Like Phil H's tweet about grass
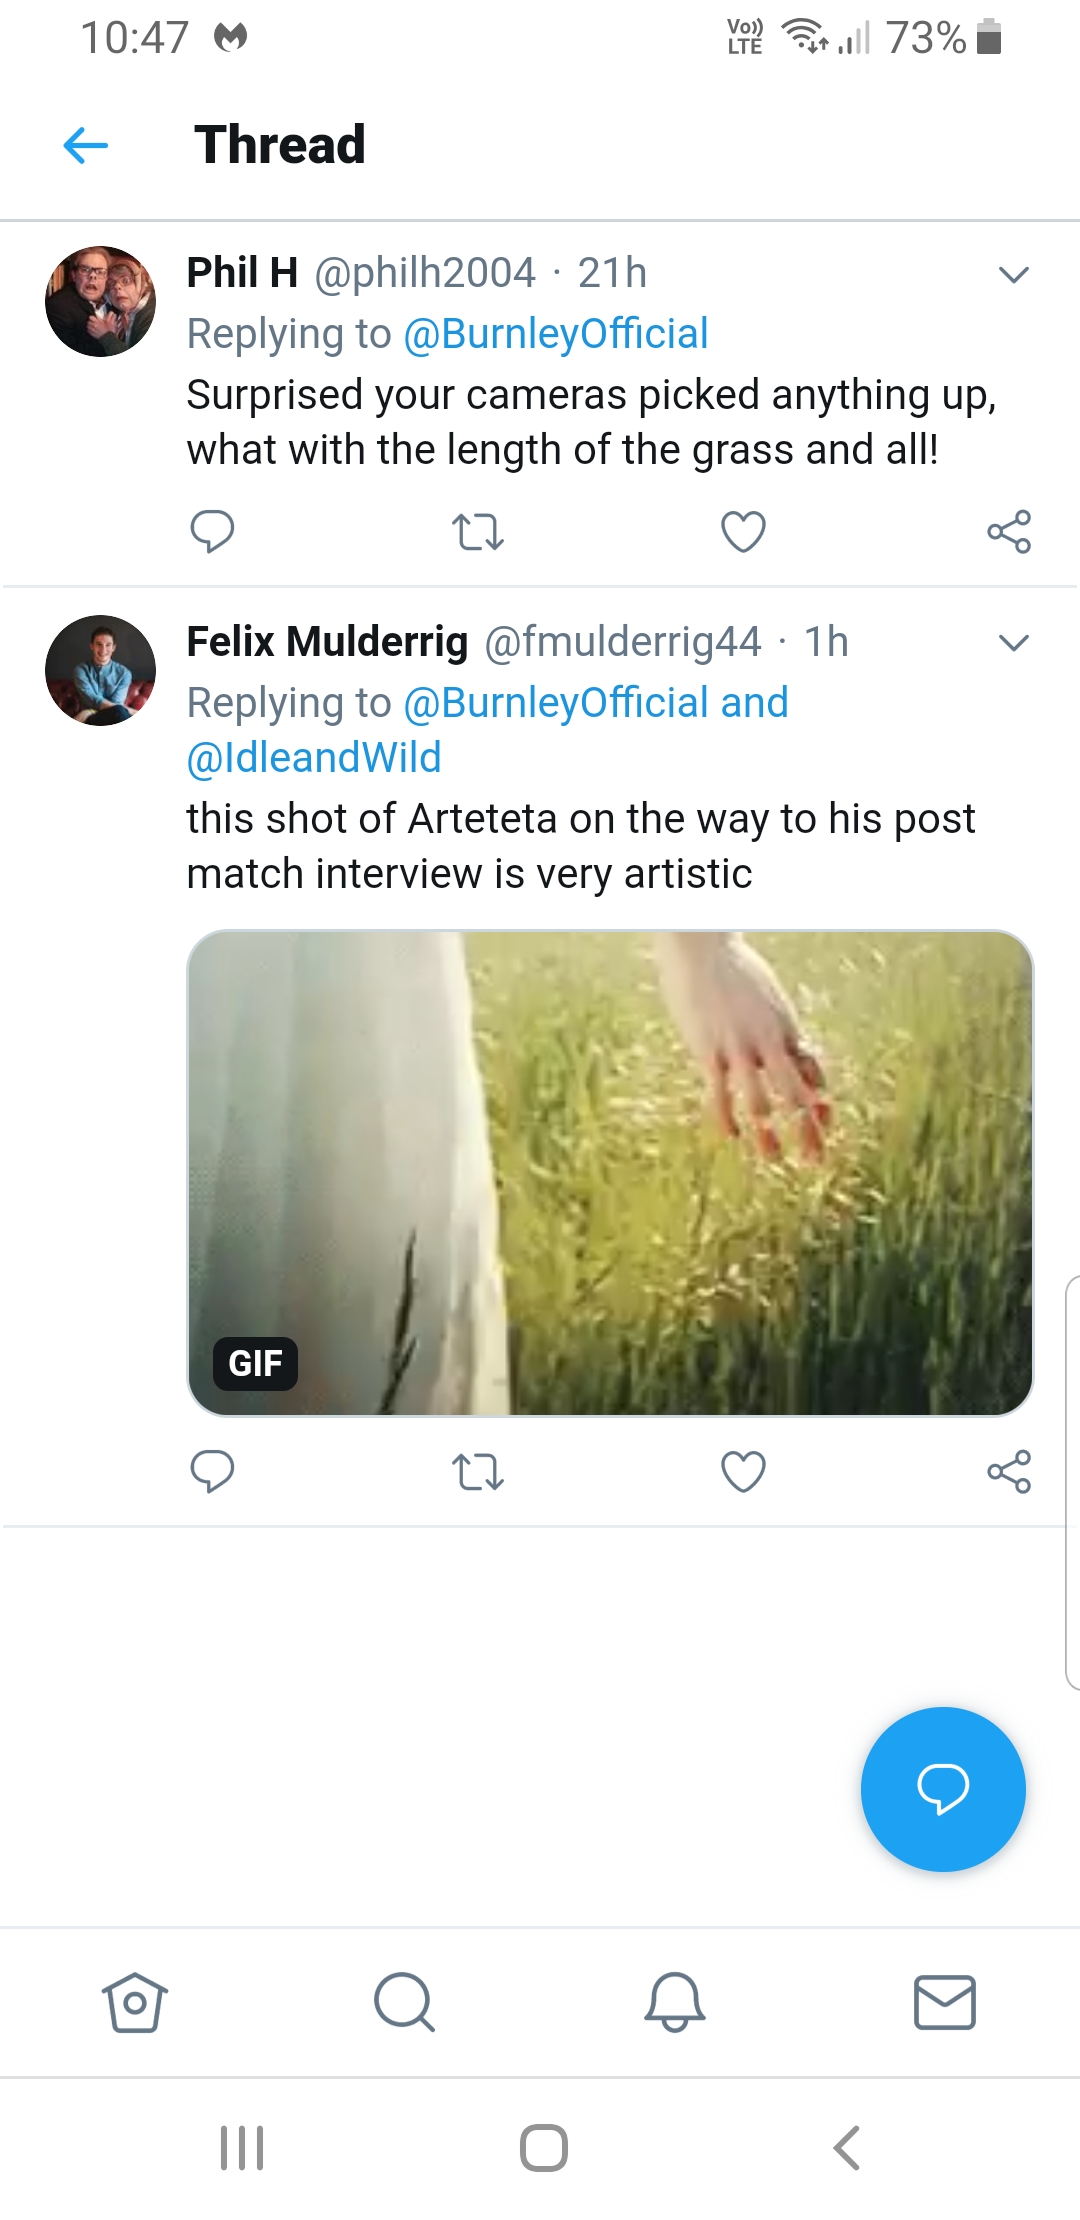This screenshot has height=2220, width=1080. [x=743, y=531]
